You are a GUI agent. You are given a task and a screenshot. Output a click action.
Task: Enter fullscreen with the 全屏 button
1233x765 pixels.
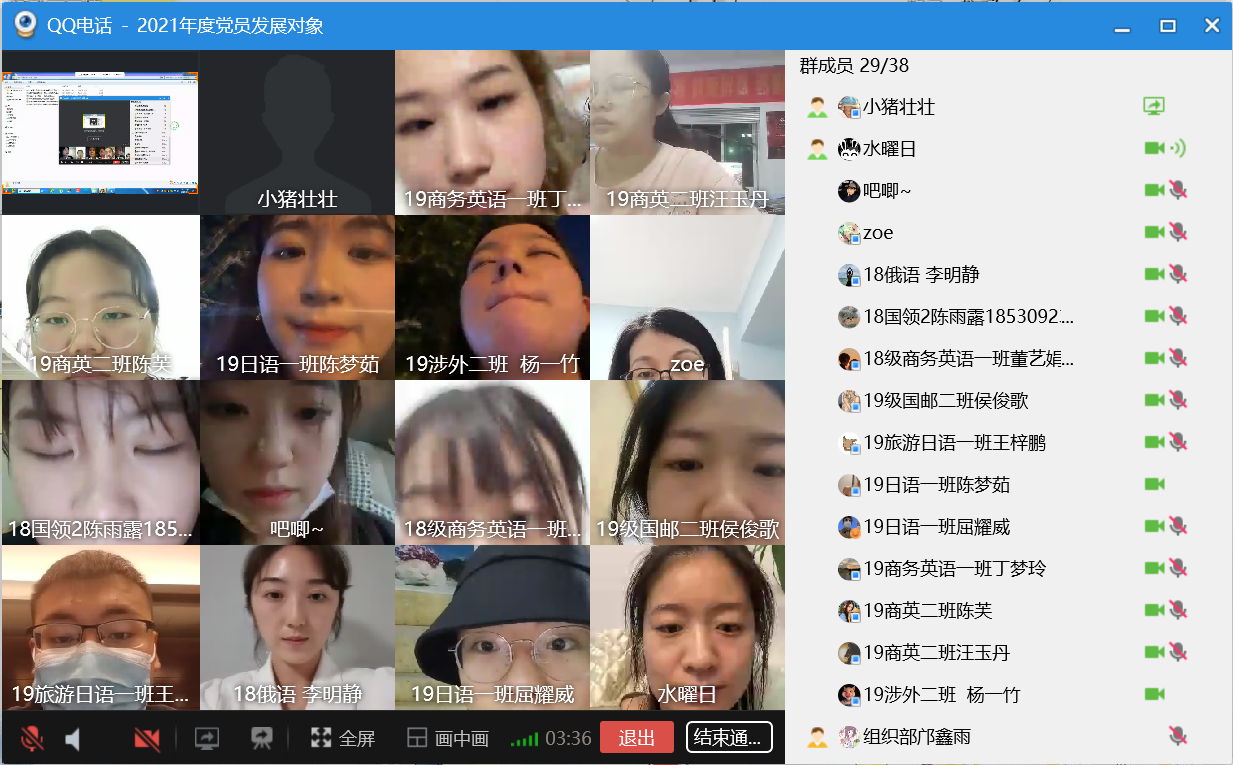coord(343,739)
